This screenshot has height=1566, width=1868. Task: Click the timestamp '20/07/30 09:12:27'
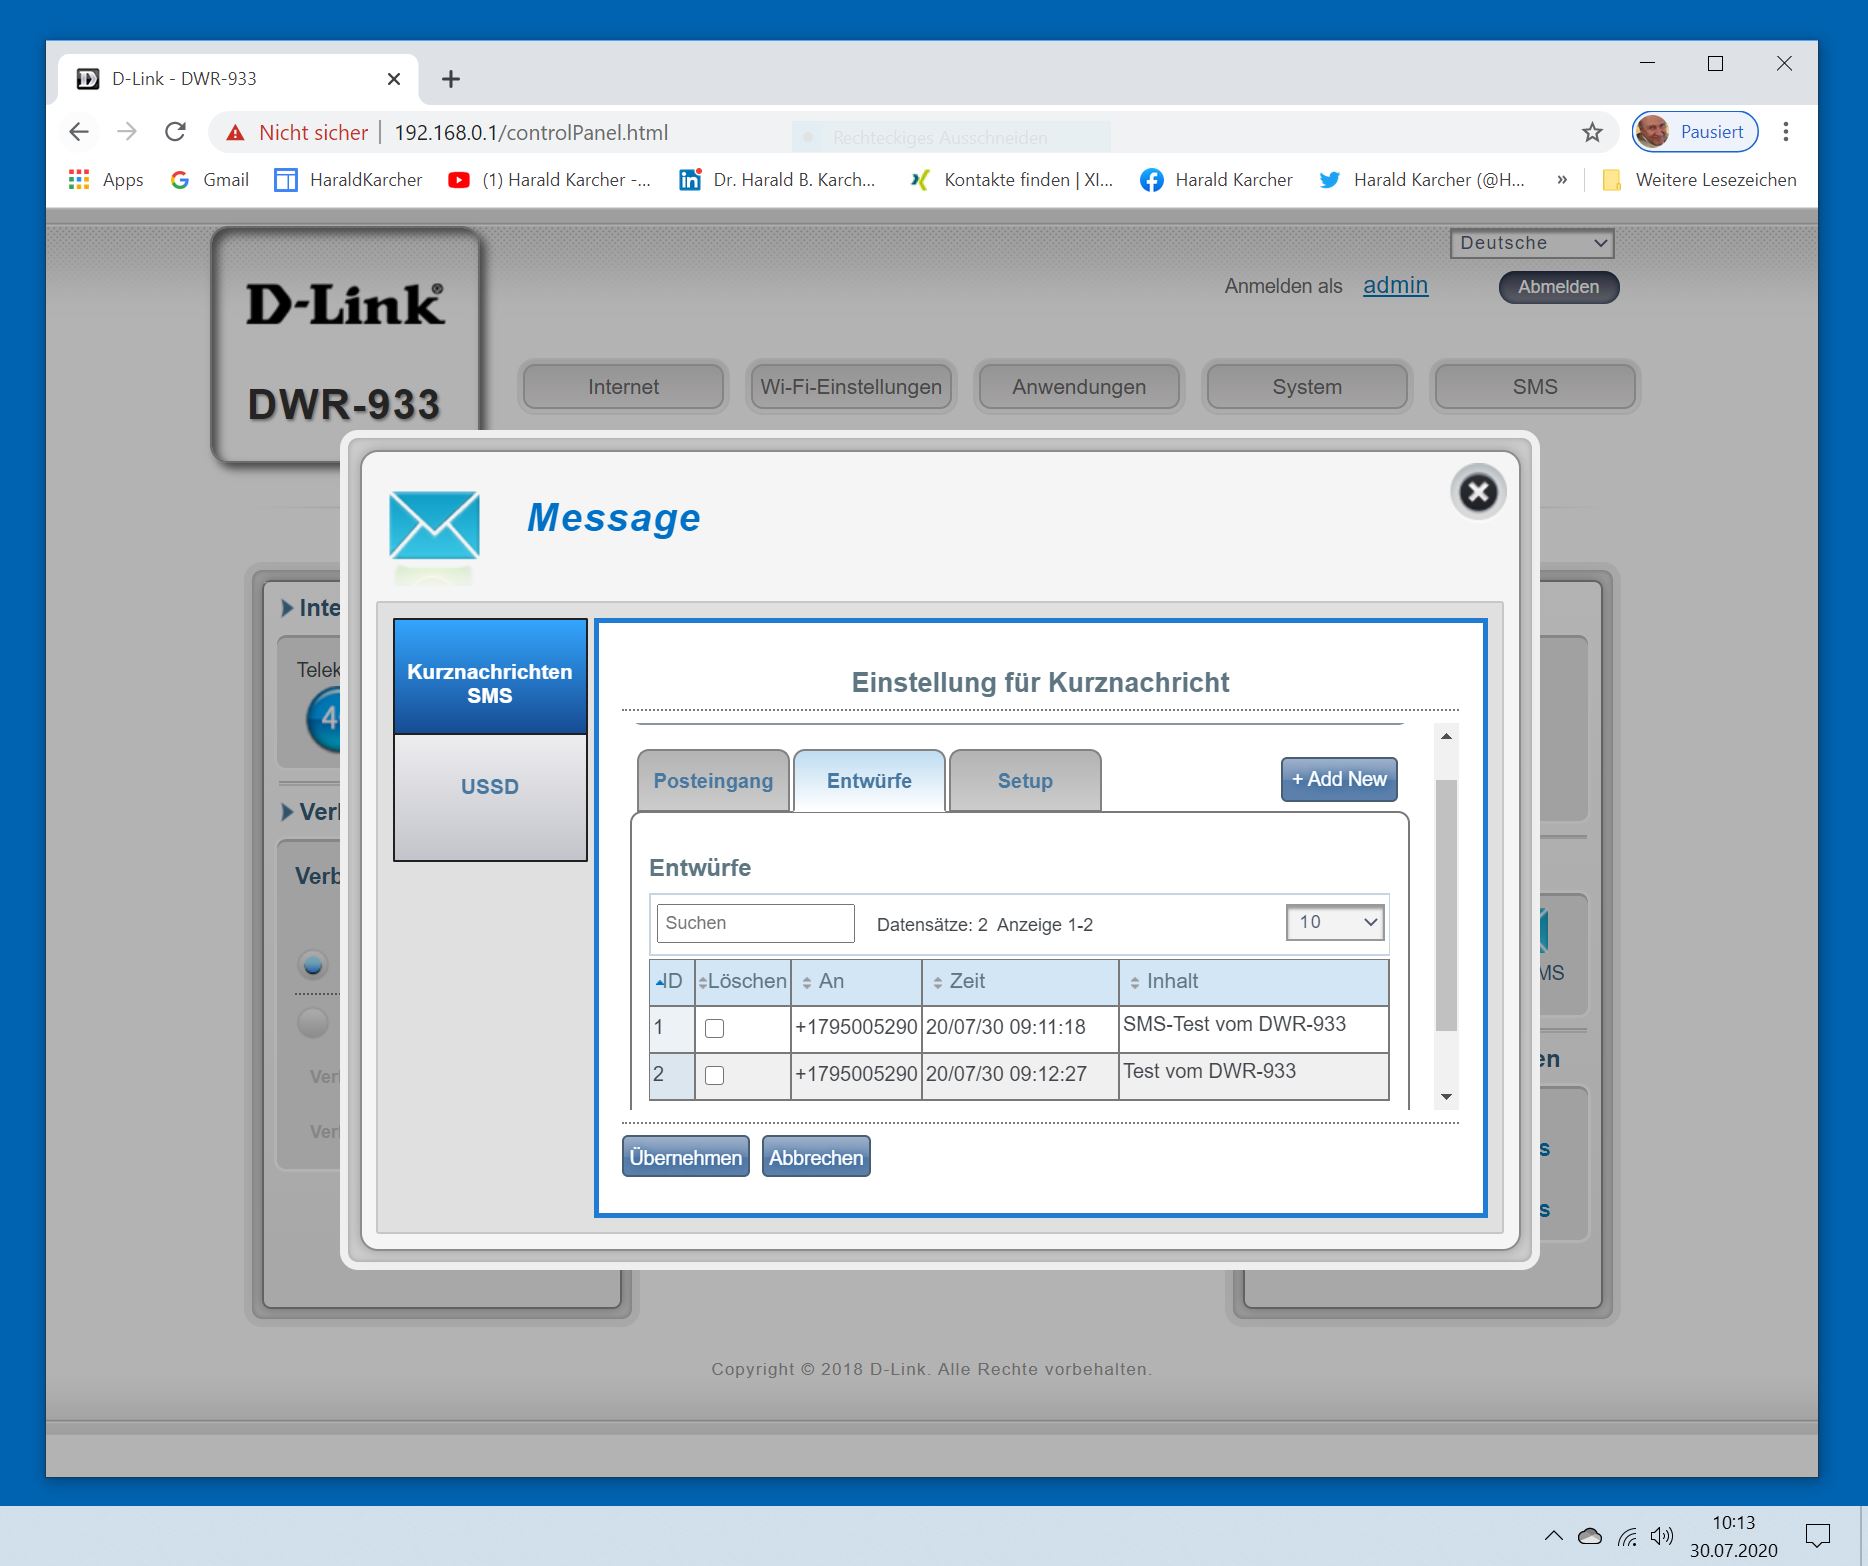[x=1006, y=1074]
